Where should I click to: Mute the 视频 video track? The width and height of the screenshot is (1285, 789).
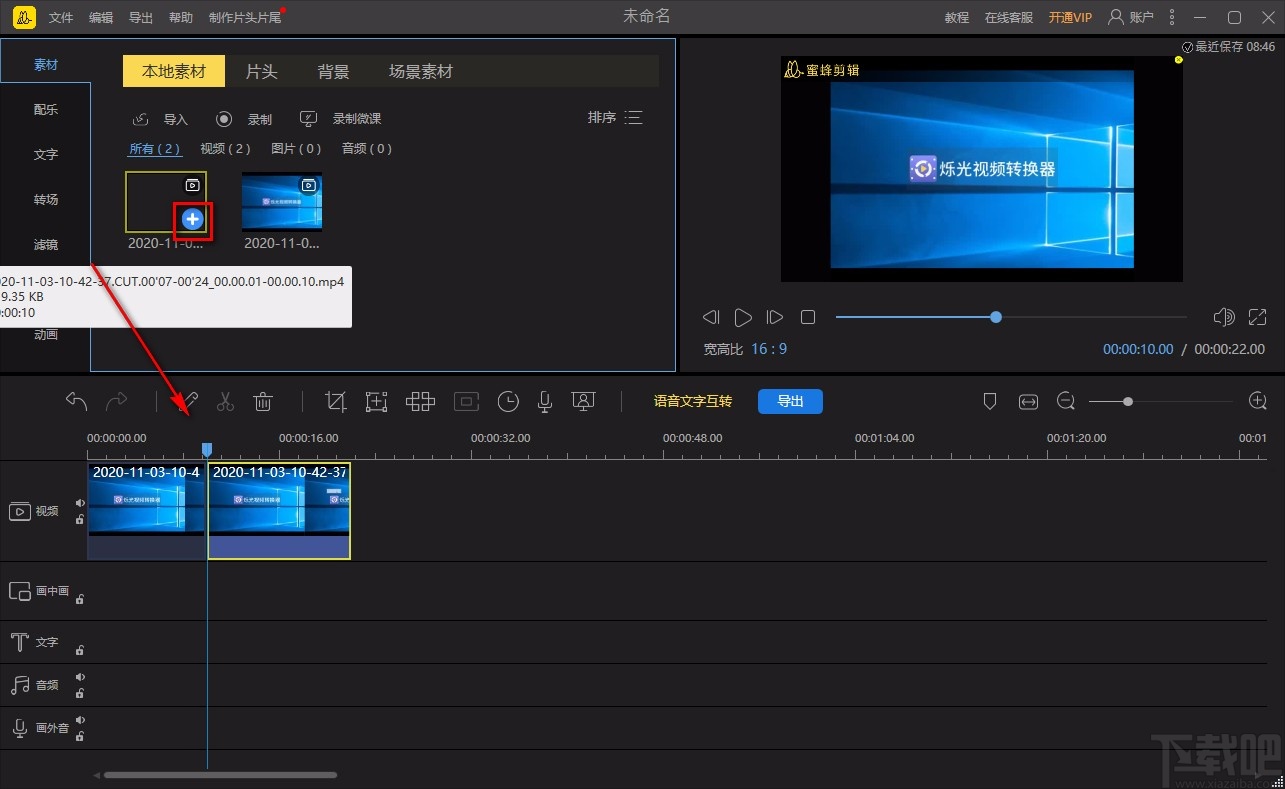(x=80, y=503)
